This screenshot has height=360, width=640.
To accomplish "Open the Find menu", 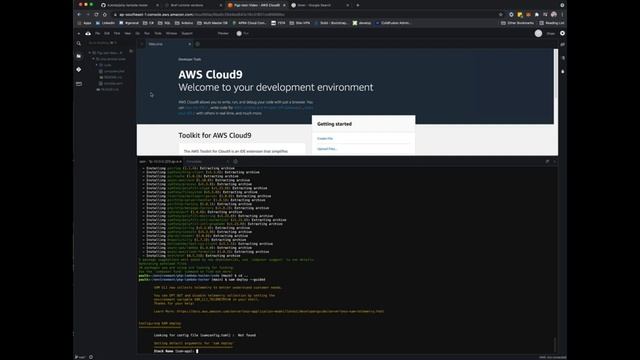I will click(117, 33).
